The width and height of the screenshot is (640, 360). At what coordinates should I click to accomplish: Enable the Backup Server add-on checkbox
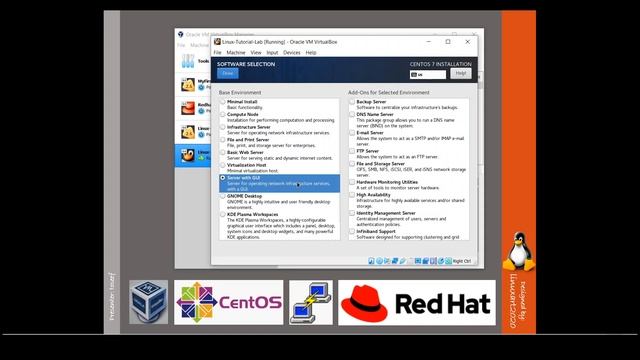click(352, 102)
